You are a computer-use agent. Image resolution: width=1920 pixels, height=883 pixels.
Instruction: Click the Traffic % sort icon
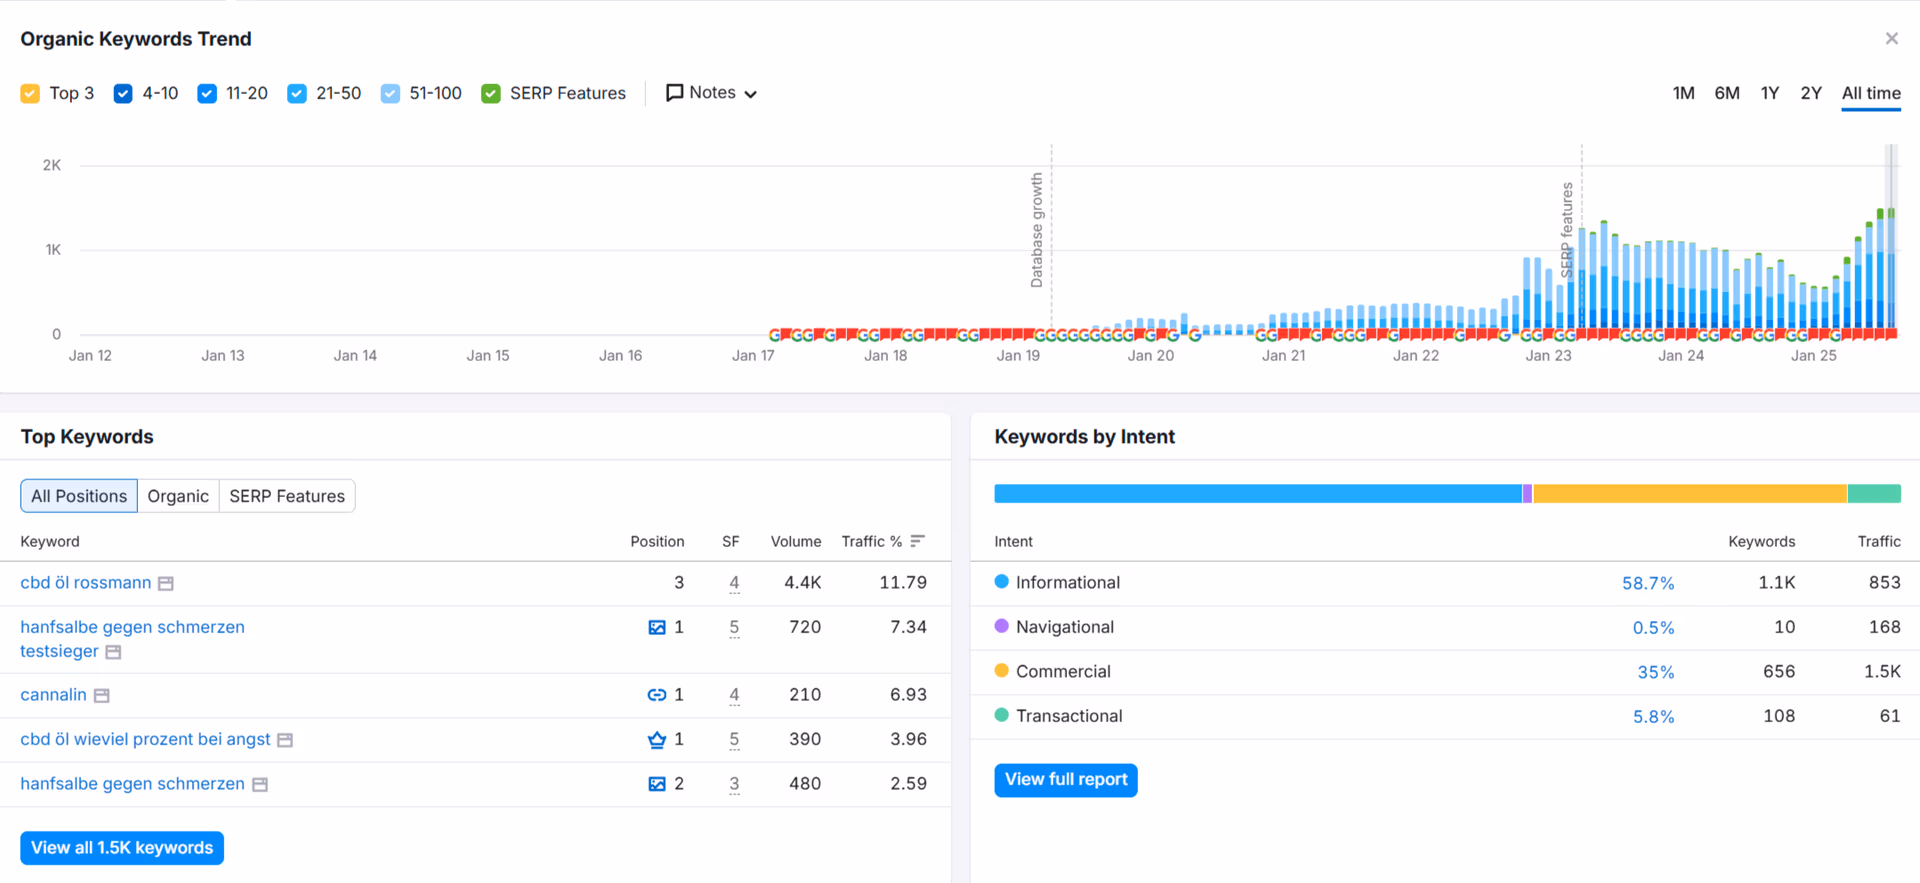(918, 541)
